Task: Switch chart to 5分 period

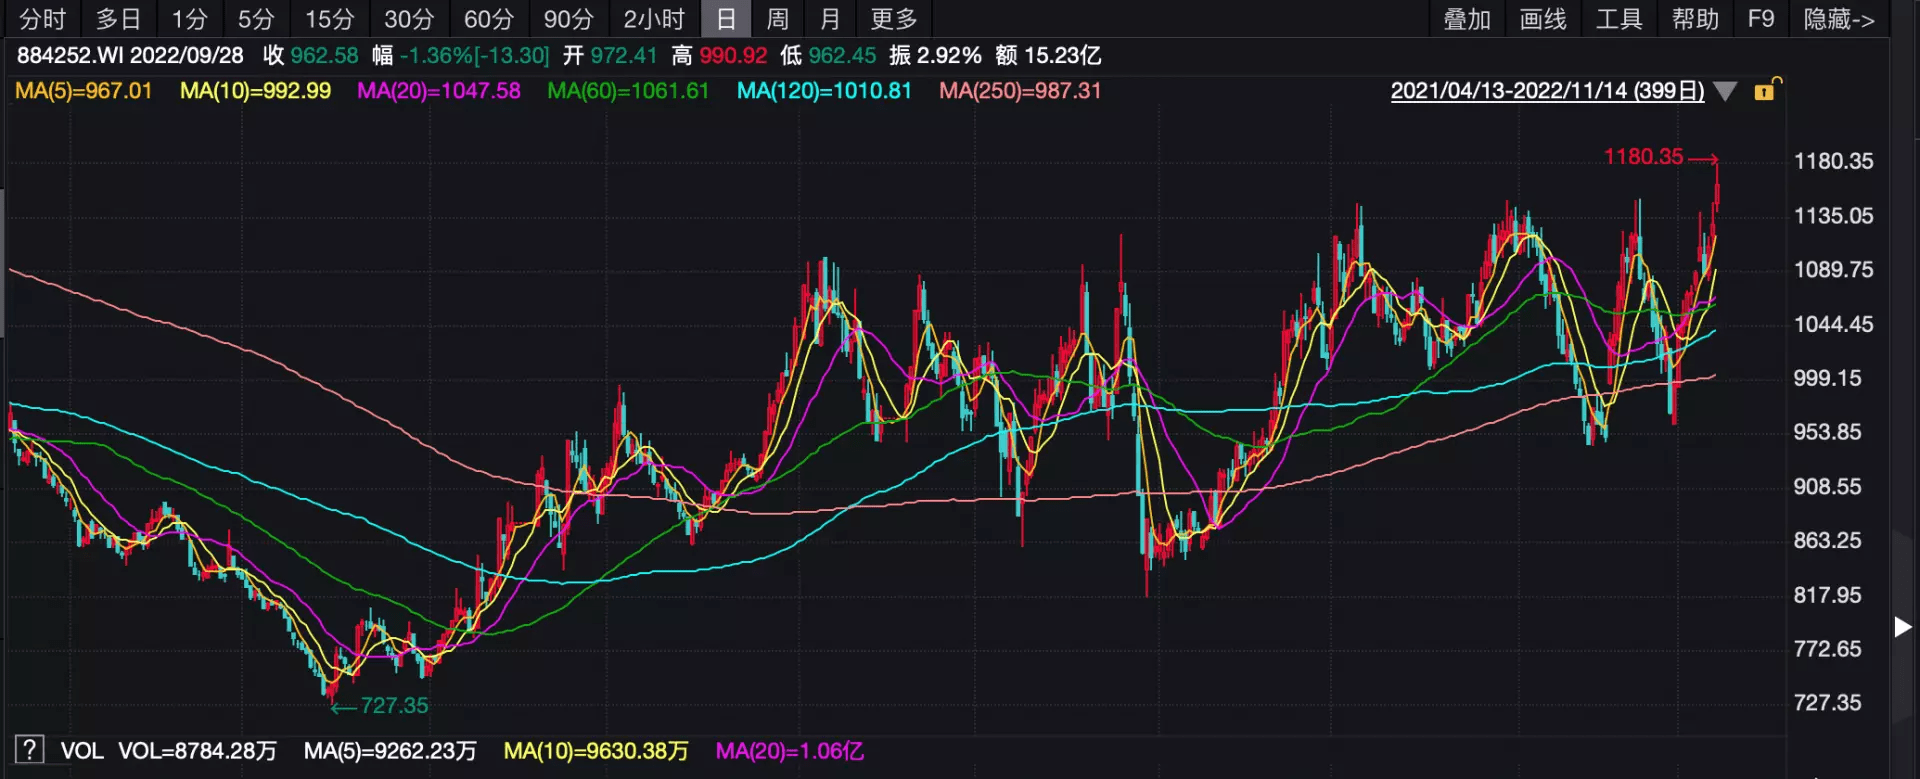Action: [x=256, y=19]
